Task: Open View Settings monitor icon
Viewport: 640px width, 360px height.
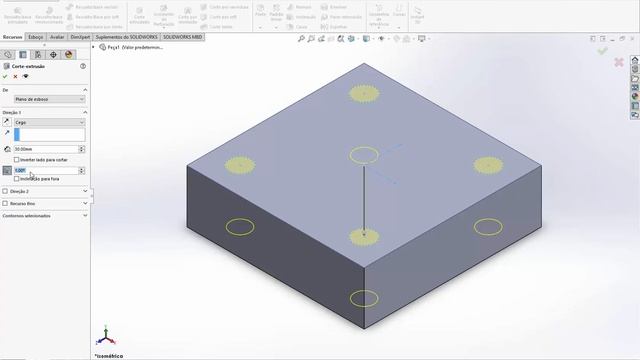Action: (x=422, y=39)
